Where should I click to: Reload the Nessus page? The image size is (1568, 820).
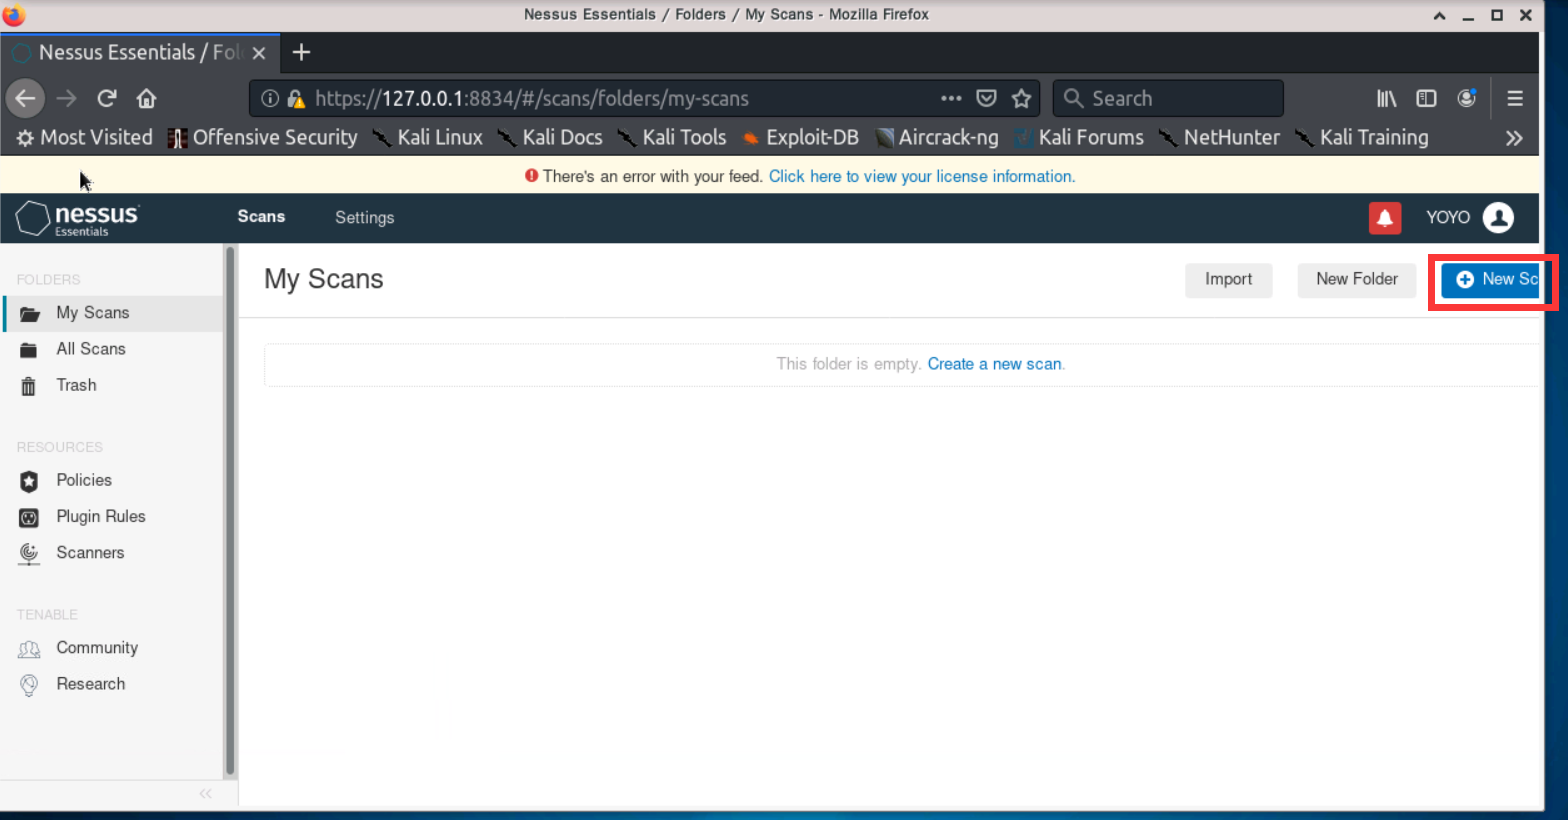pos(107,98)
